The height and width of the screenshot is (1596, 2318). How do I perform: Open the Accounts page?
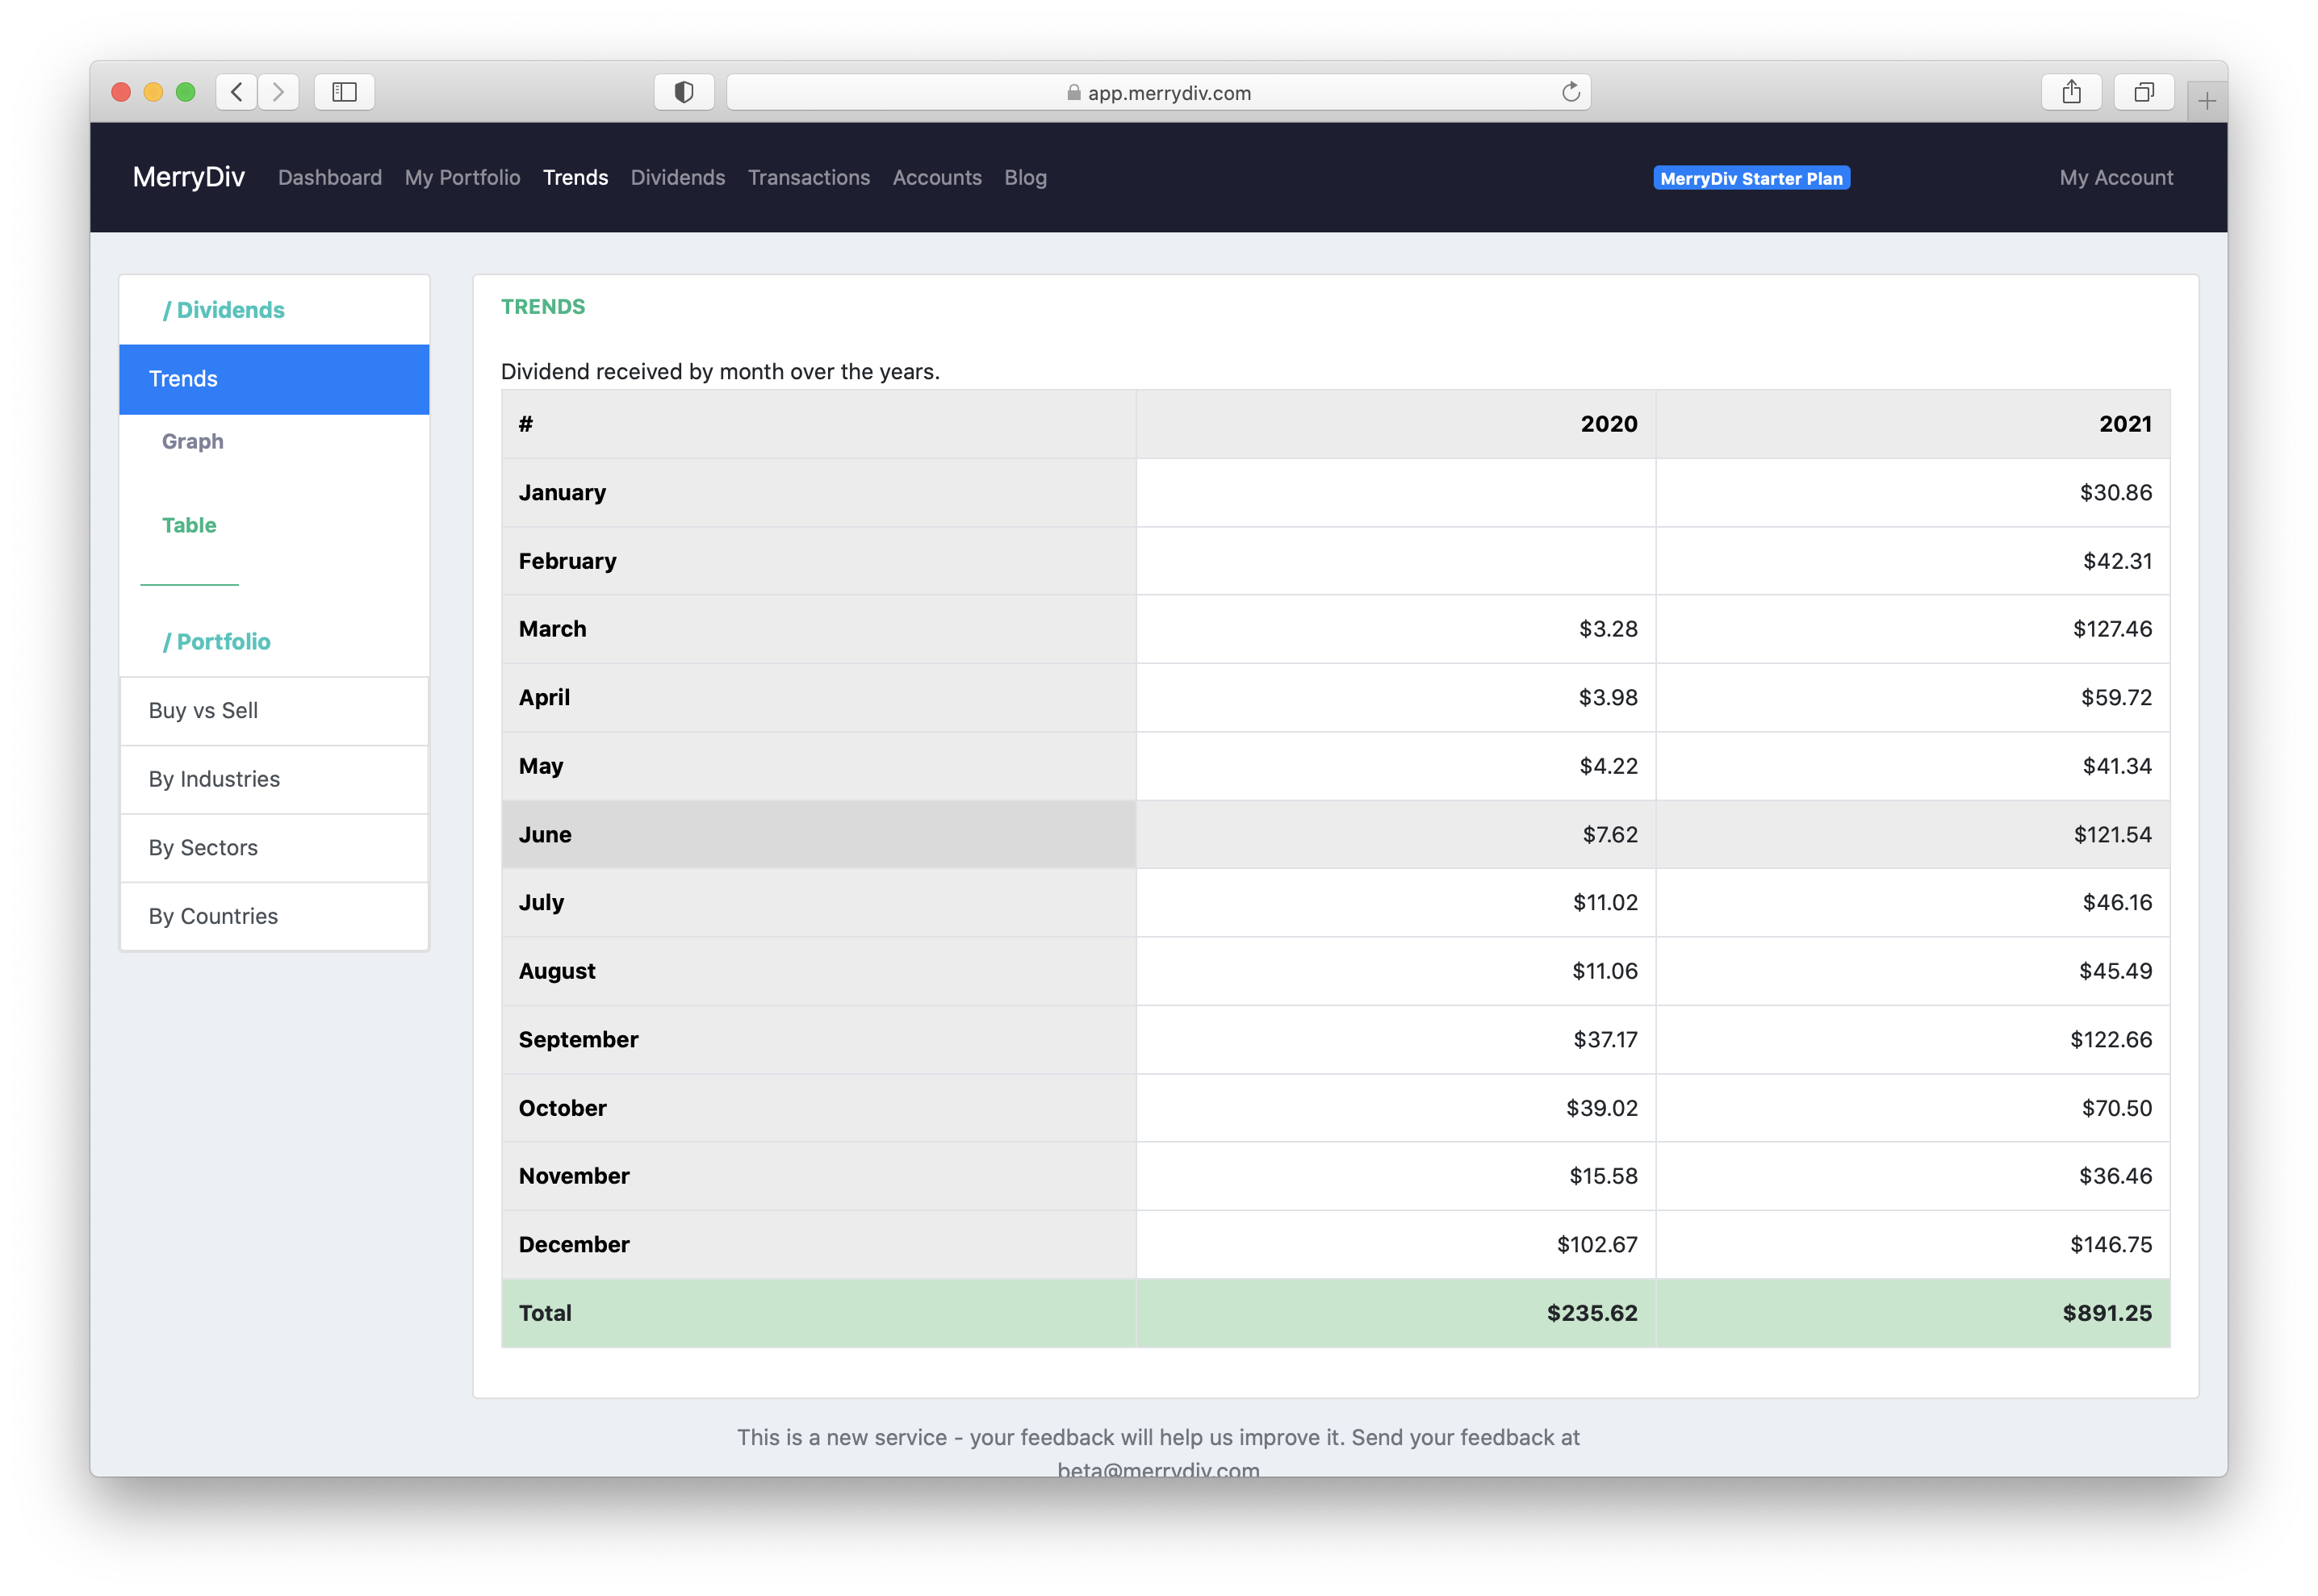click(x=936, y=177)
